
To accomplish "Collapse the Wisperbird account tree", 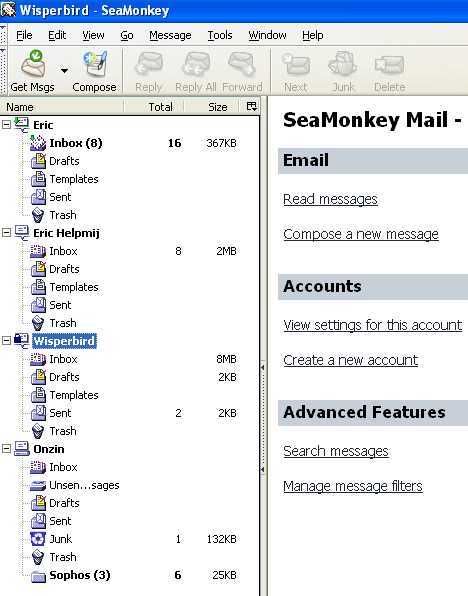I will tap(6, 341).
